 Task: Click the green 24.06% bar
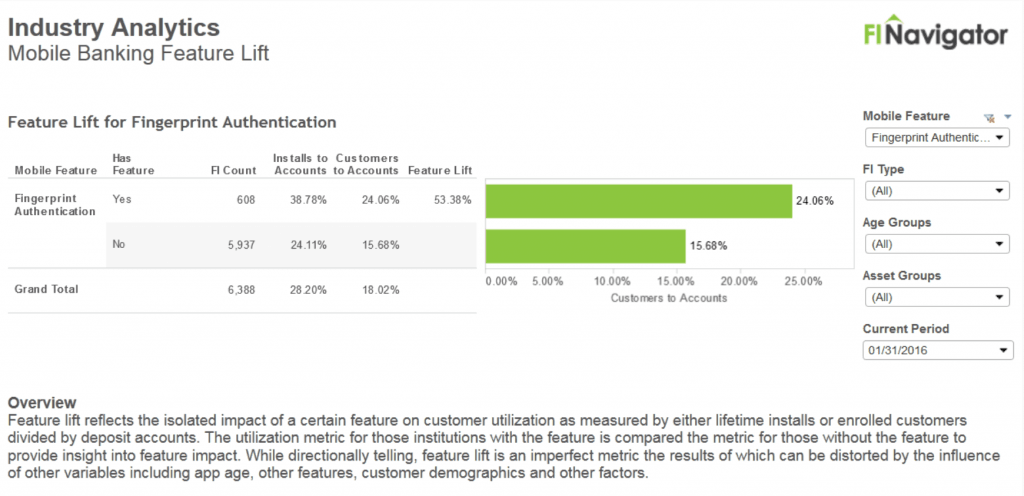coord(638,200)
